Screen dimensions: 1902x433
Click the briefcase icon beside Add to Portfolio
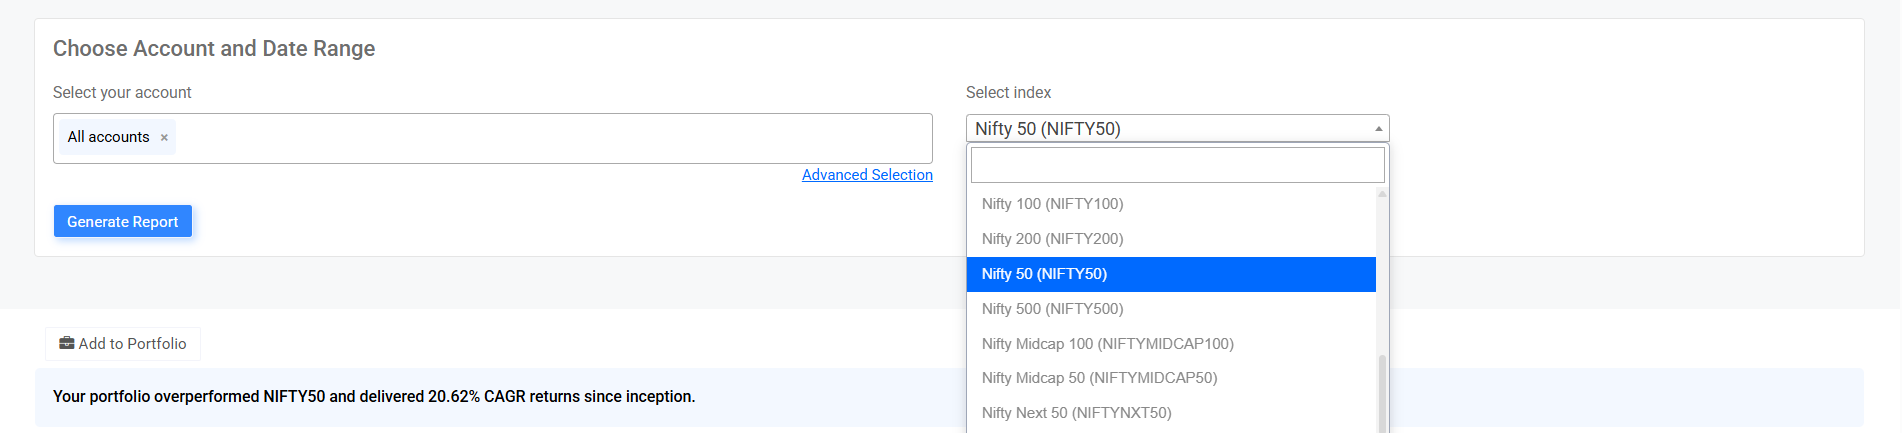click(67, 343)
